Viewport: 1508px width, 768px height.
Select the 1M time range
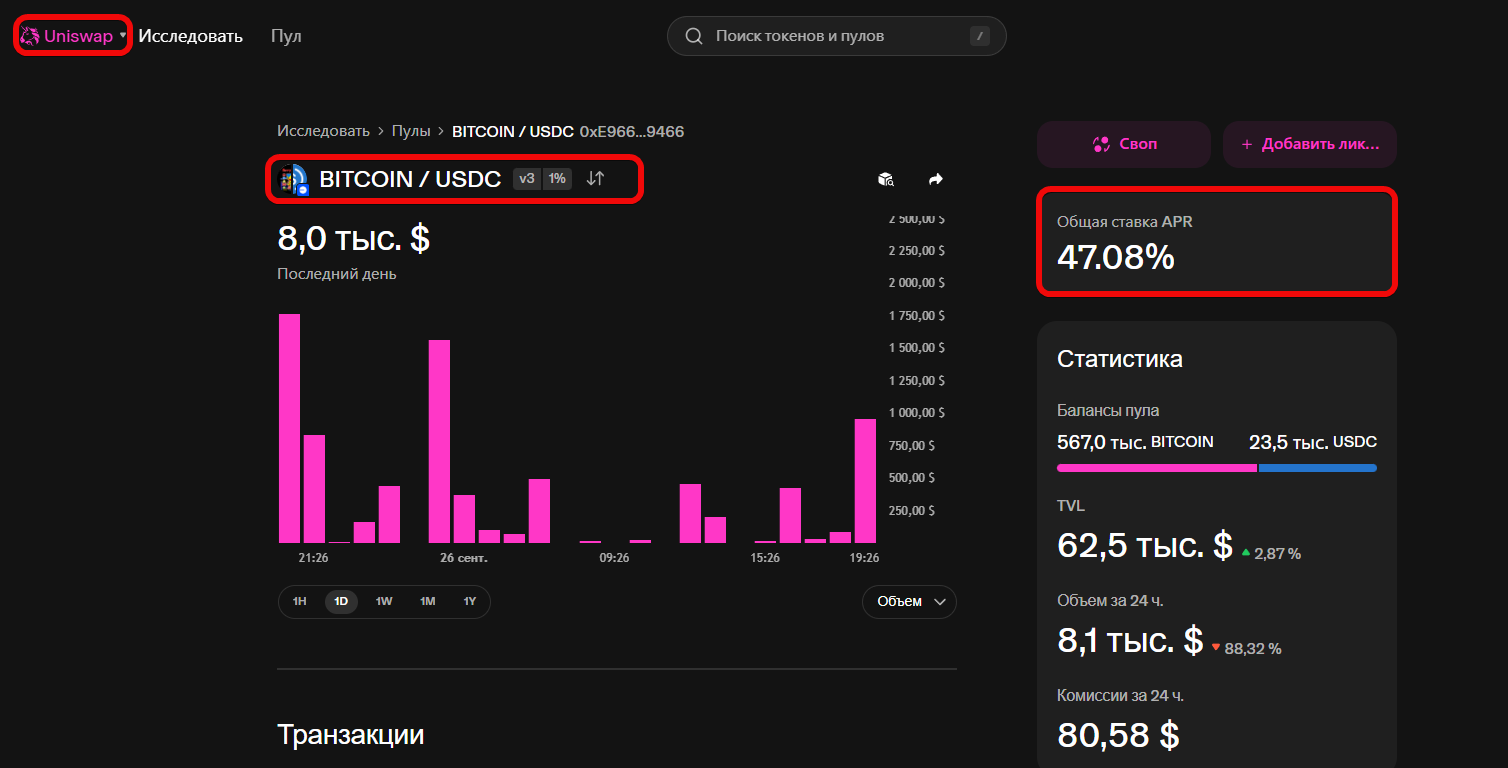(x=427, y=602)
